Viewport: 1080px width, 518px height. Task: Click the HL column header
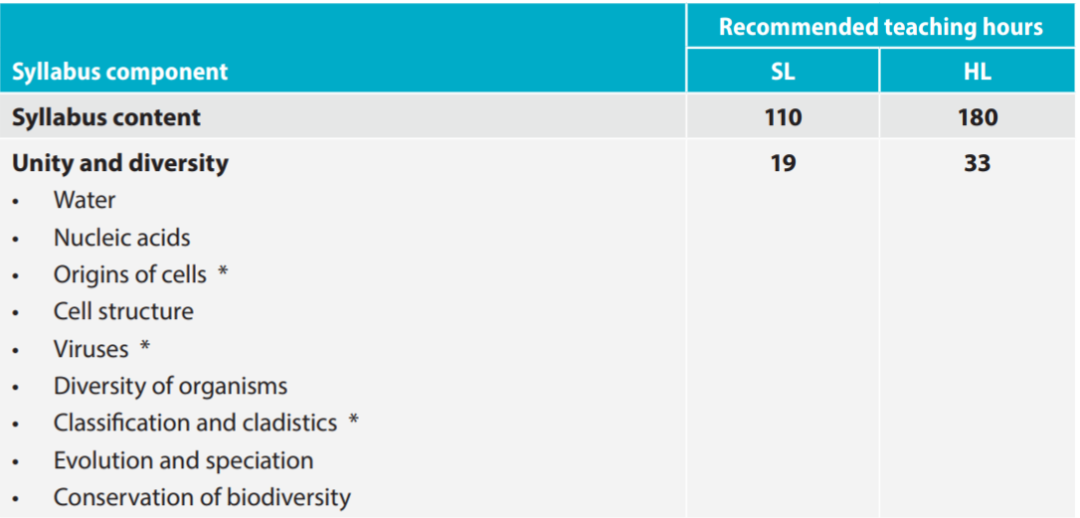977,72
